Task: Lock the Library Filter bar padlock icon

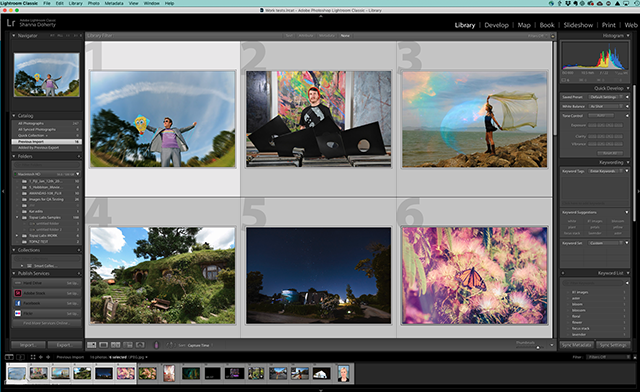Action: (x=553, y=36)
